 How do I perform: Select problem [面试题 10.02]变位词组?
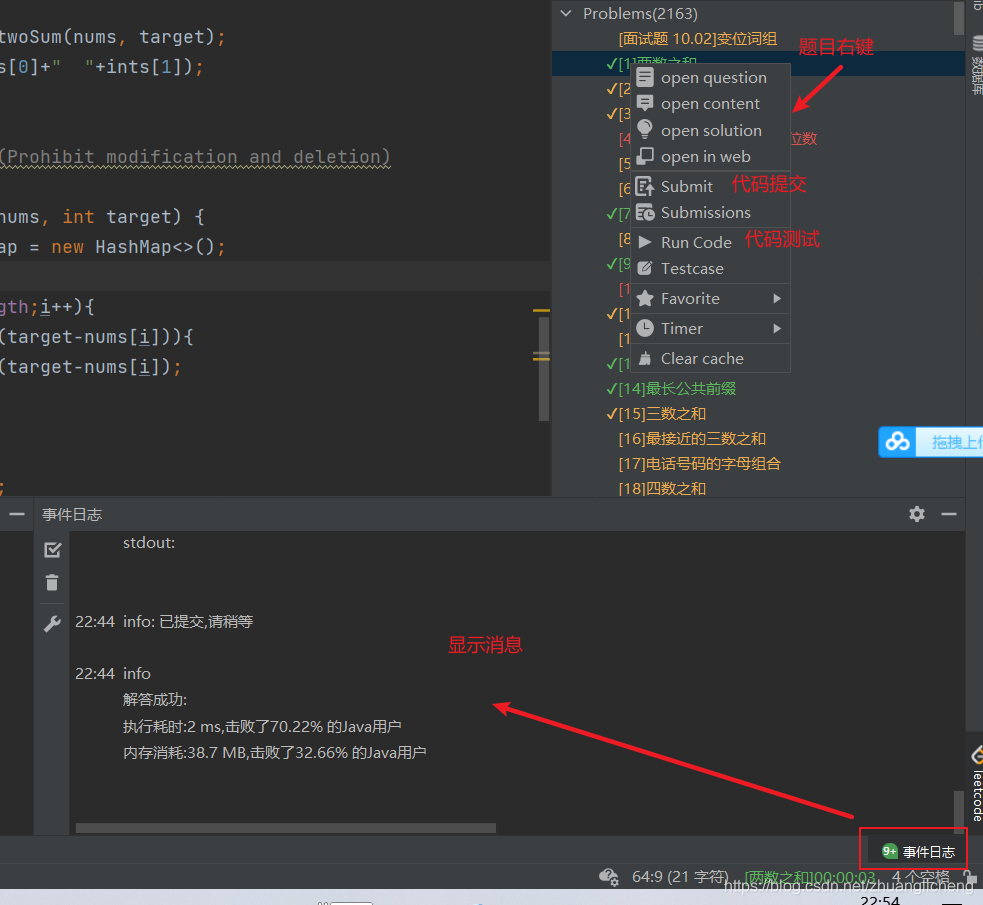point(697,39)
